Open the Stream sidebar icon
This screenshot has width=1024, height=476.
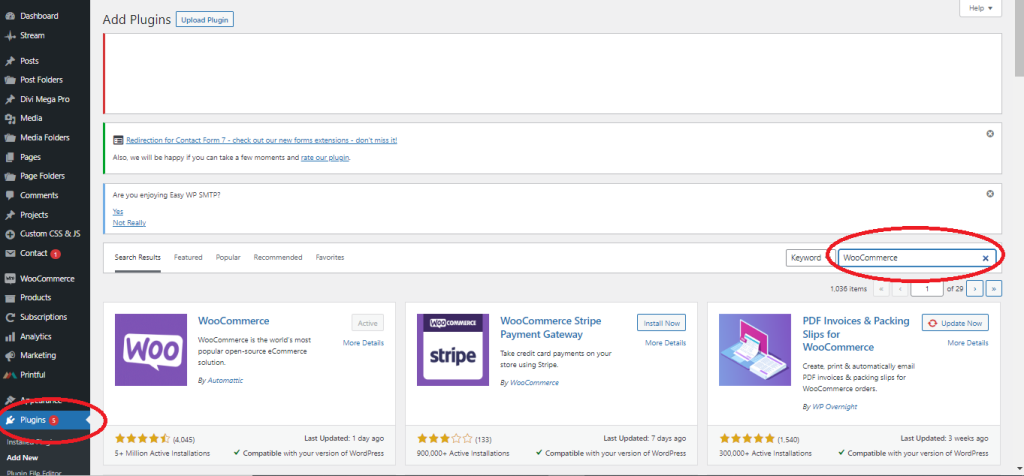tap(10, 36)
